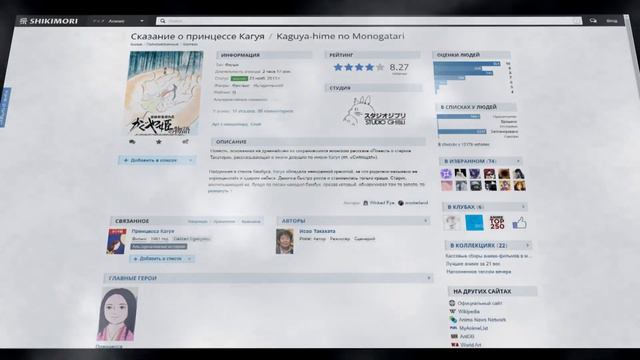
Task: Click the first breadcrumb link under the title
Action: (136, 44)
